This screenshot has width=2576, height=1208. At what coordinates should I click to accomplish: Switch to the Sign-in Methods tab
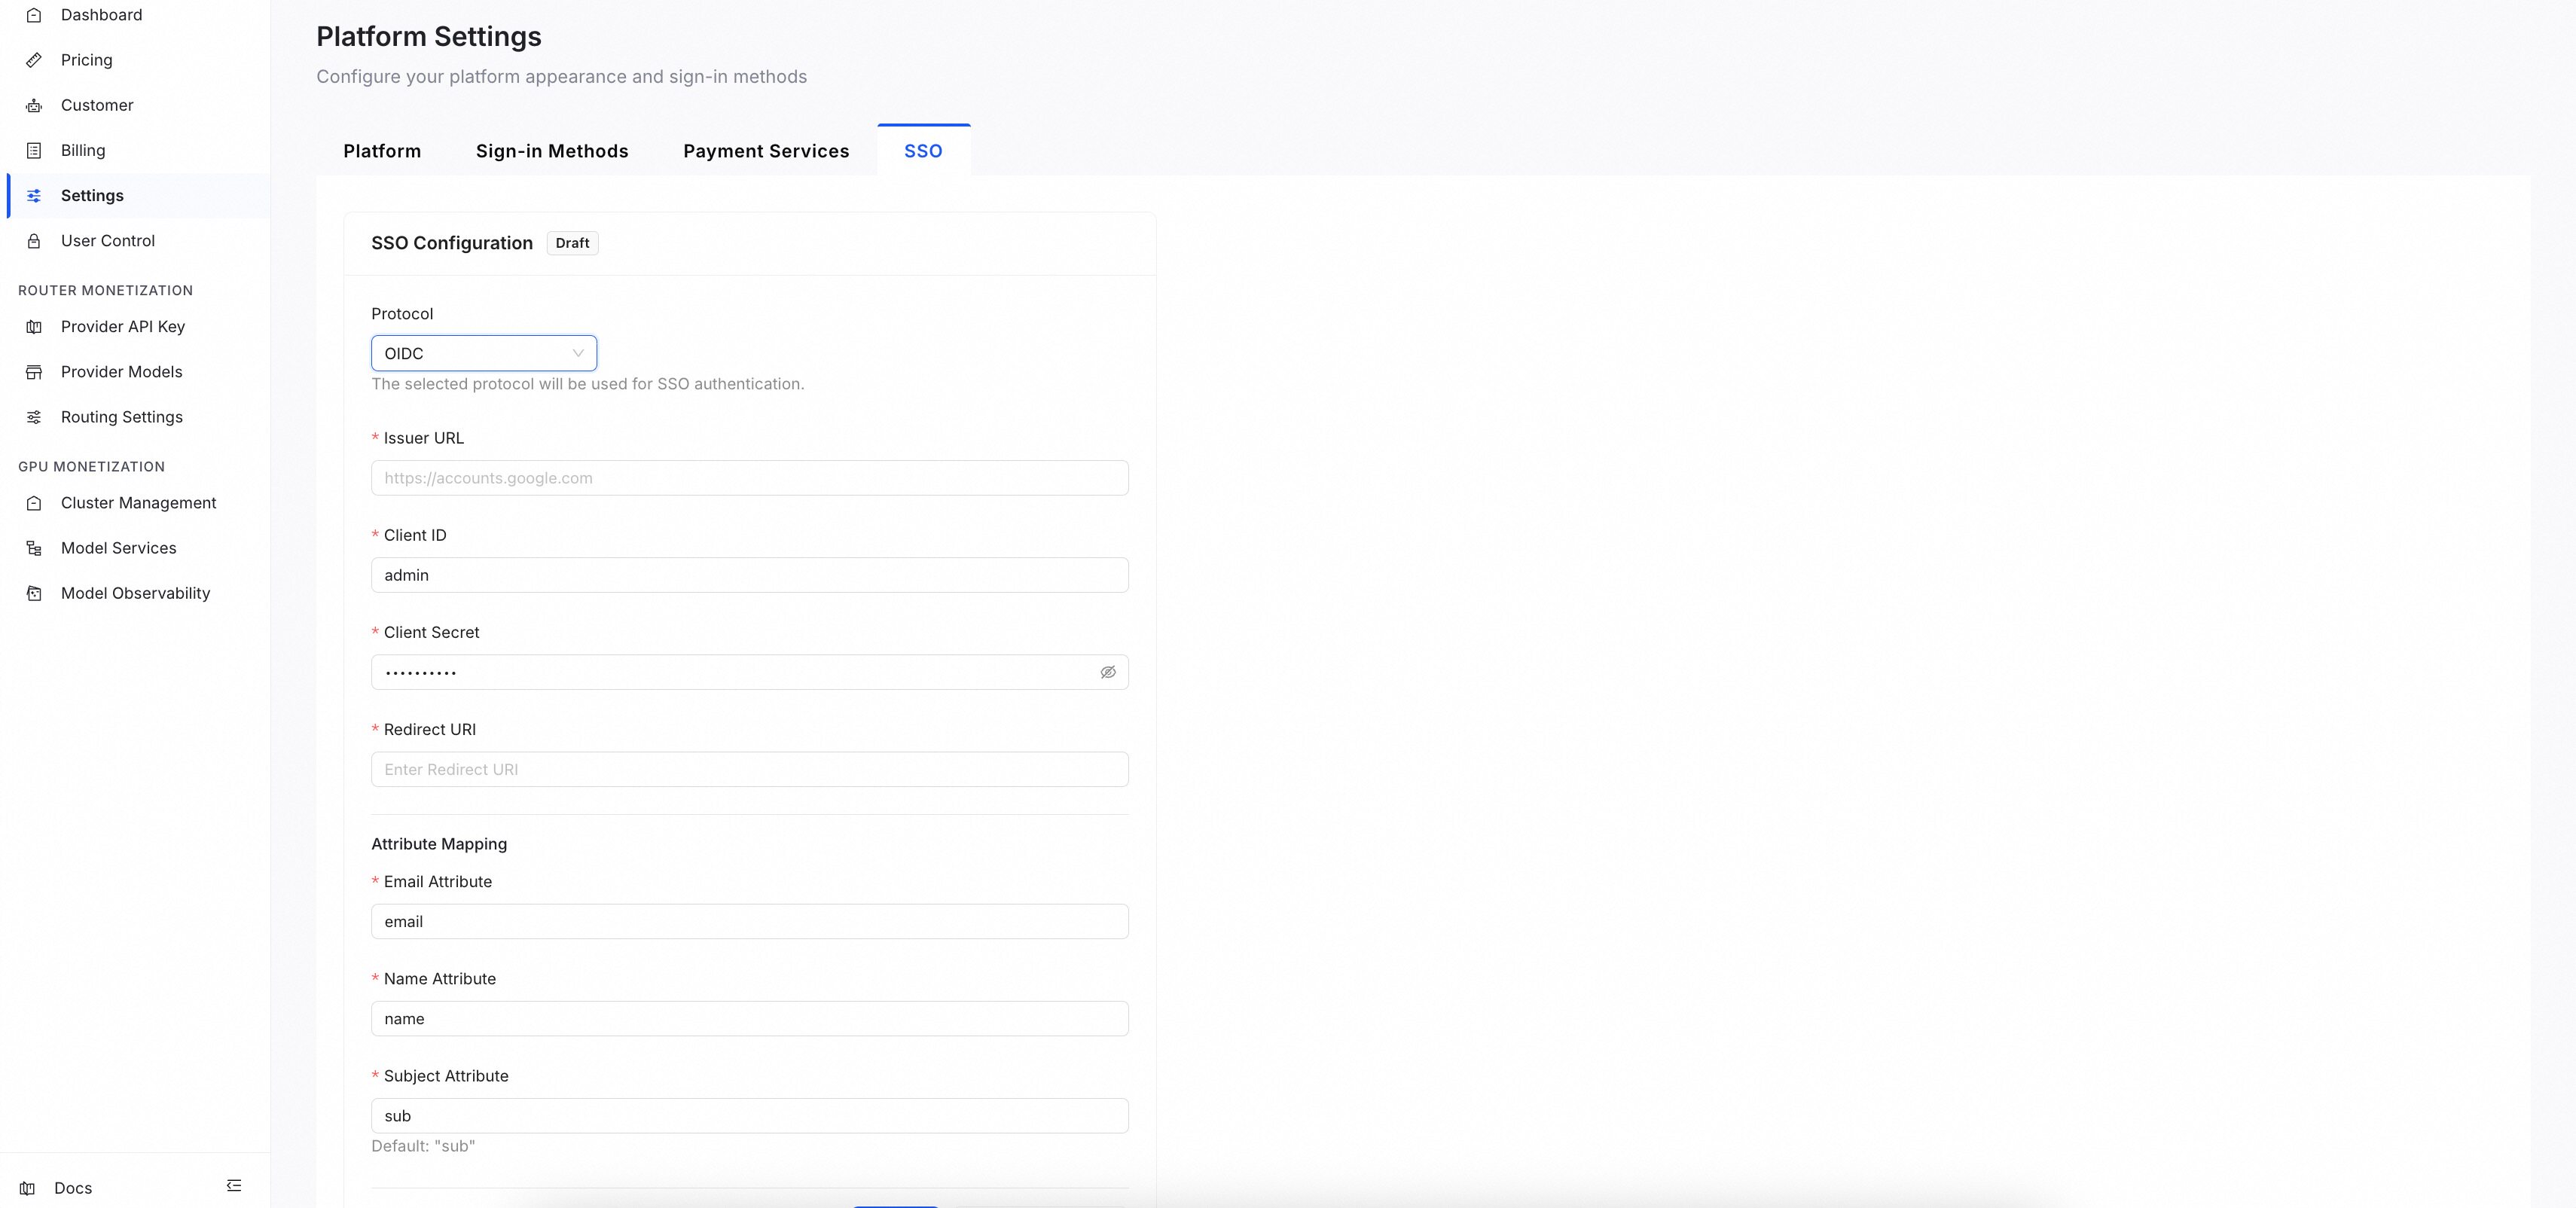click(x=552, y=151)
